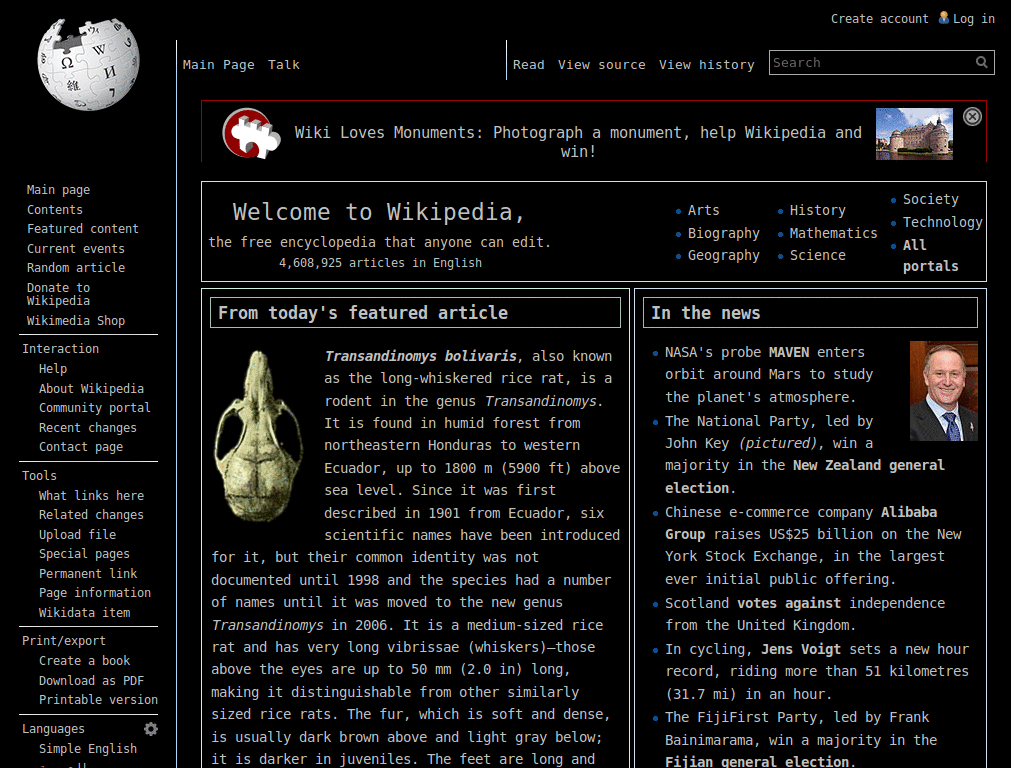1024x768 pixels.
Task: Open the Technology portal
Action: 942,222
